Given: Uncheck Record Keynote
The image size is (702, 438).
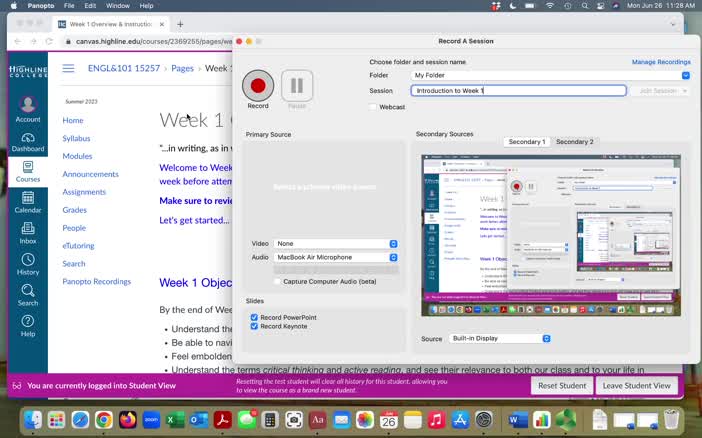Looking at the screenshot, I should point(254,326).
